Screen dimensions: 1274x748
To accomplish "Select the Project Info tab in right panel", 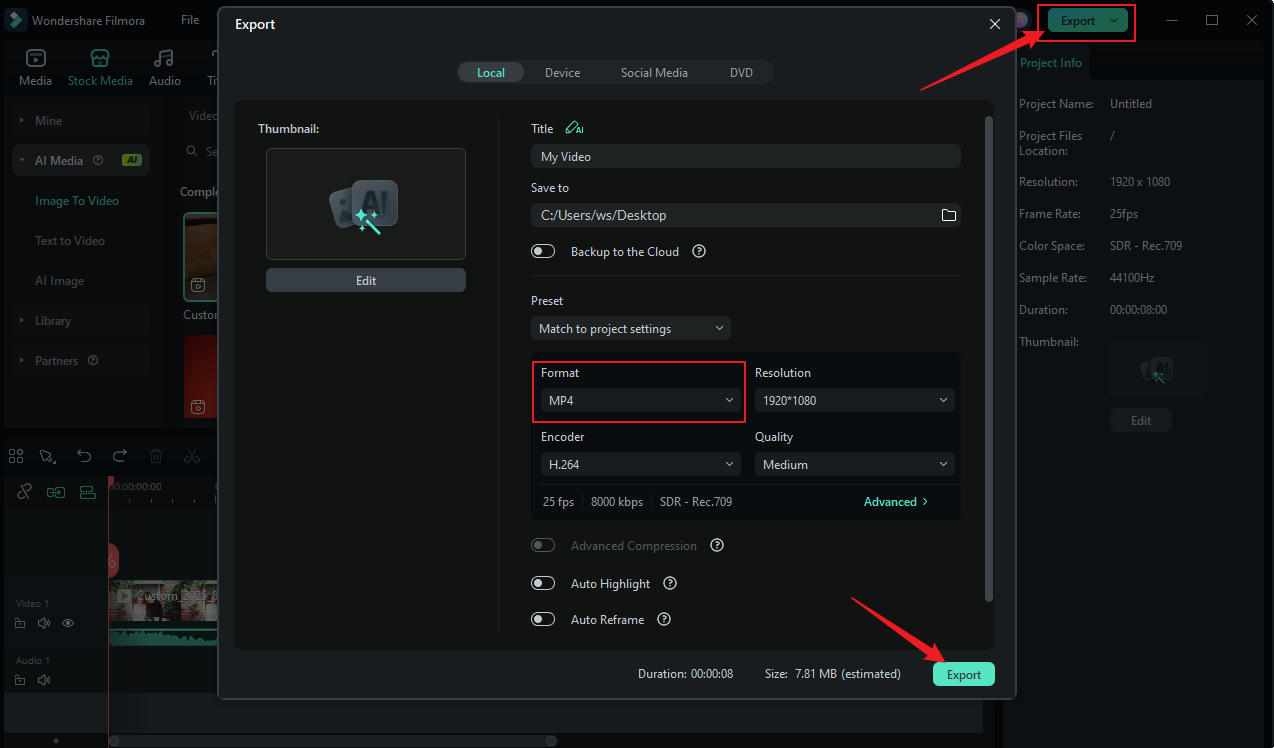I will tap(1050, 63).
